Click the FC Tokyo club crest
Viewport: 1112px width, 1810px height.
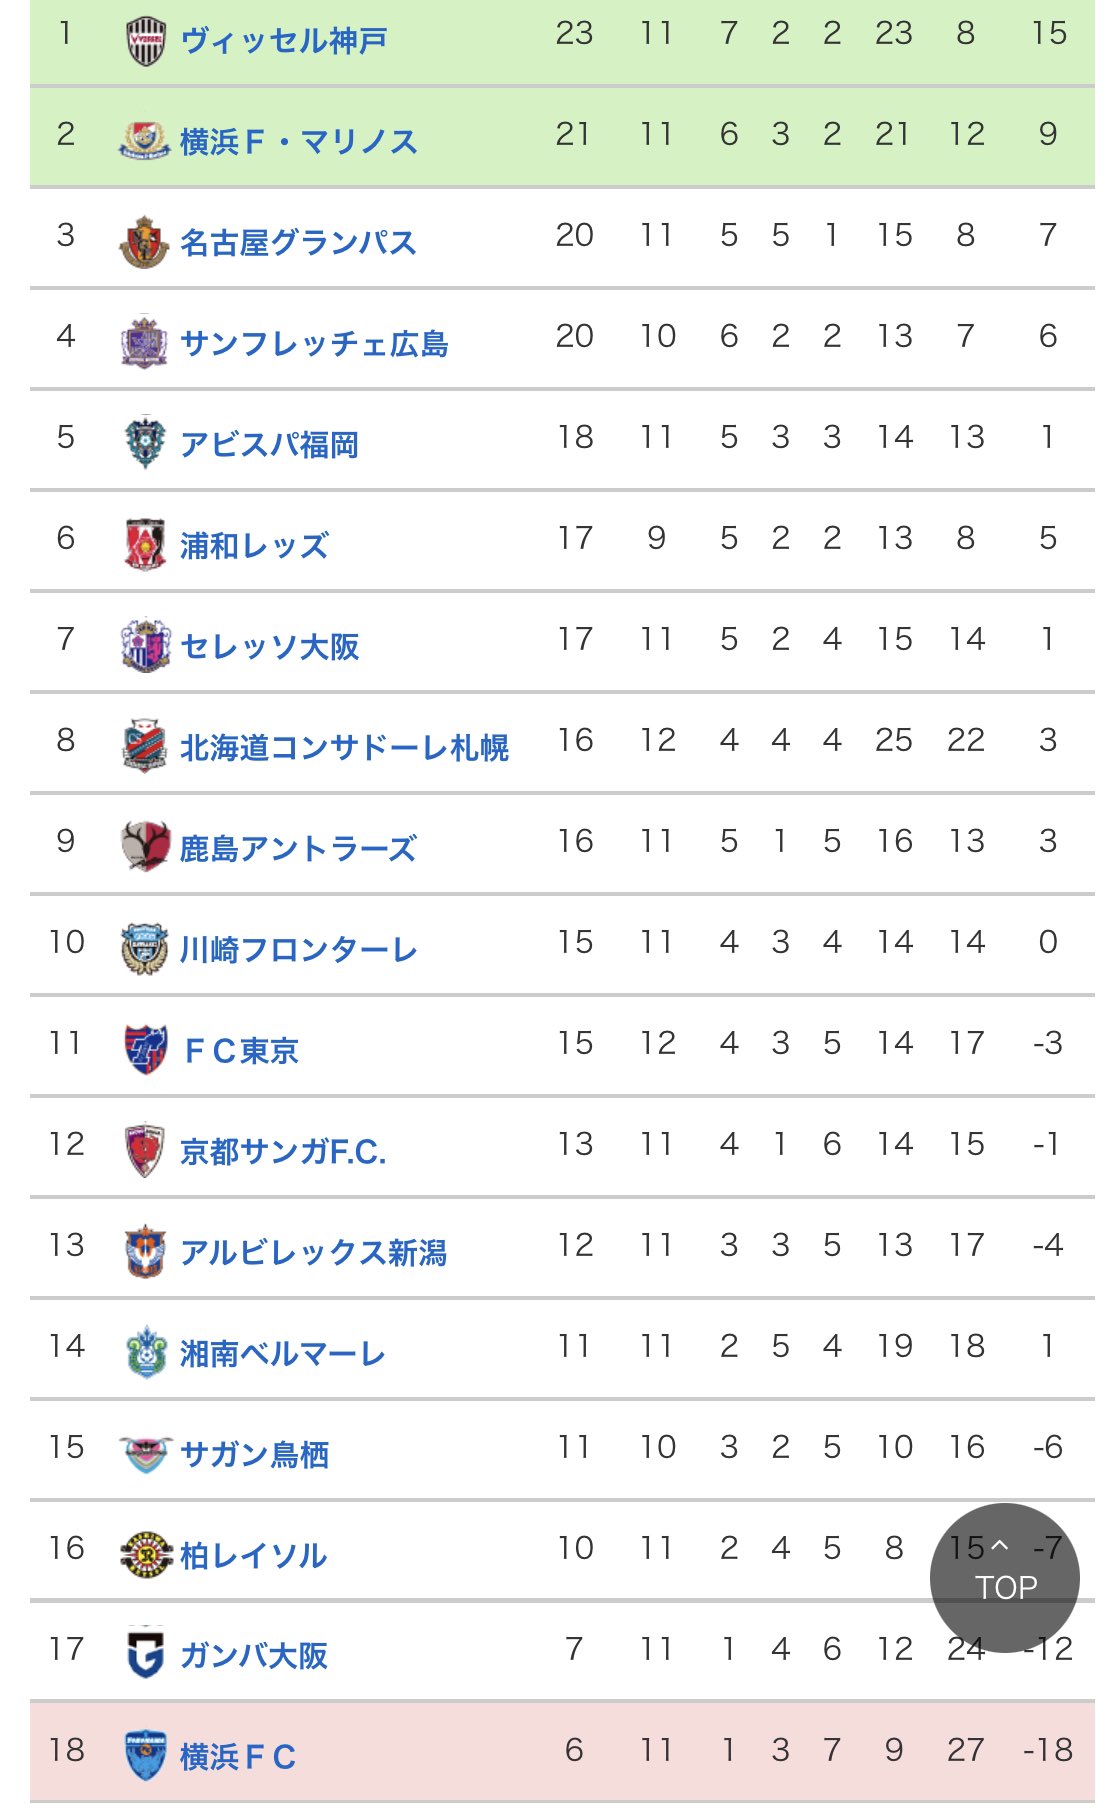tap(145, 1049)
